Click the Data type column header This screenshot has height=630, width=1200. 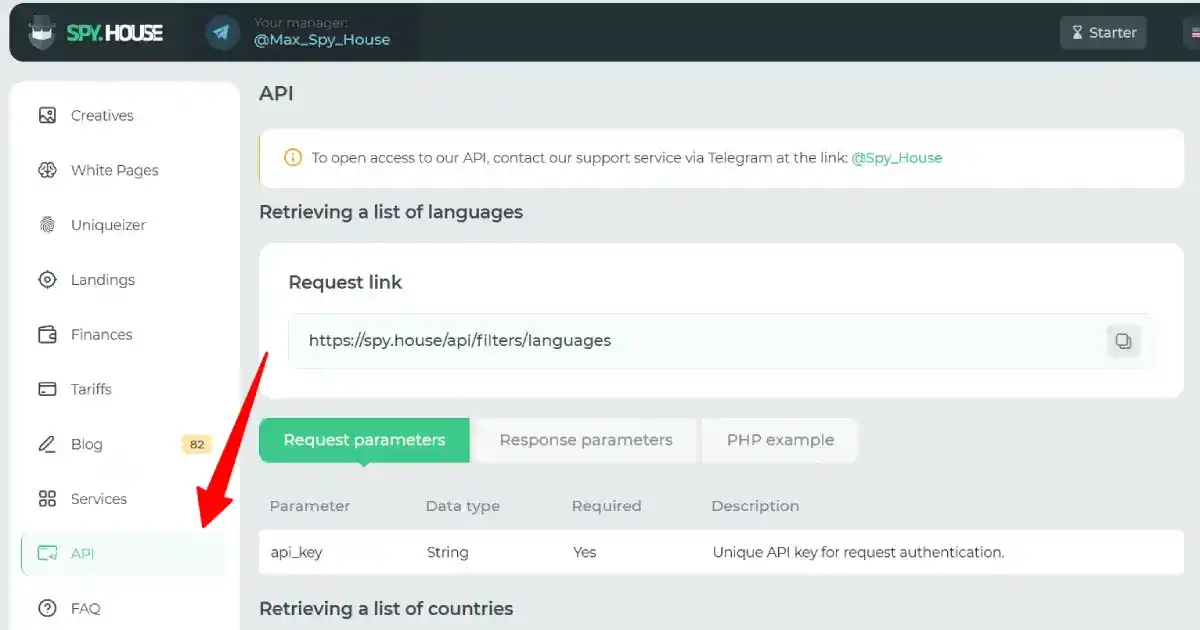[463, 506]
